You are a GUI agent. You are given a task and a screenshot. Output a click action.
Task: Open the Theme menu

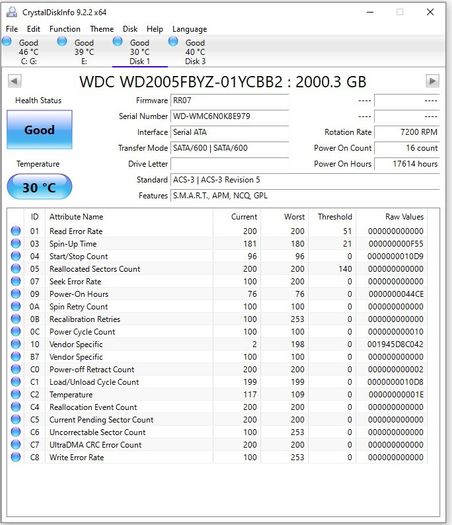102,29
